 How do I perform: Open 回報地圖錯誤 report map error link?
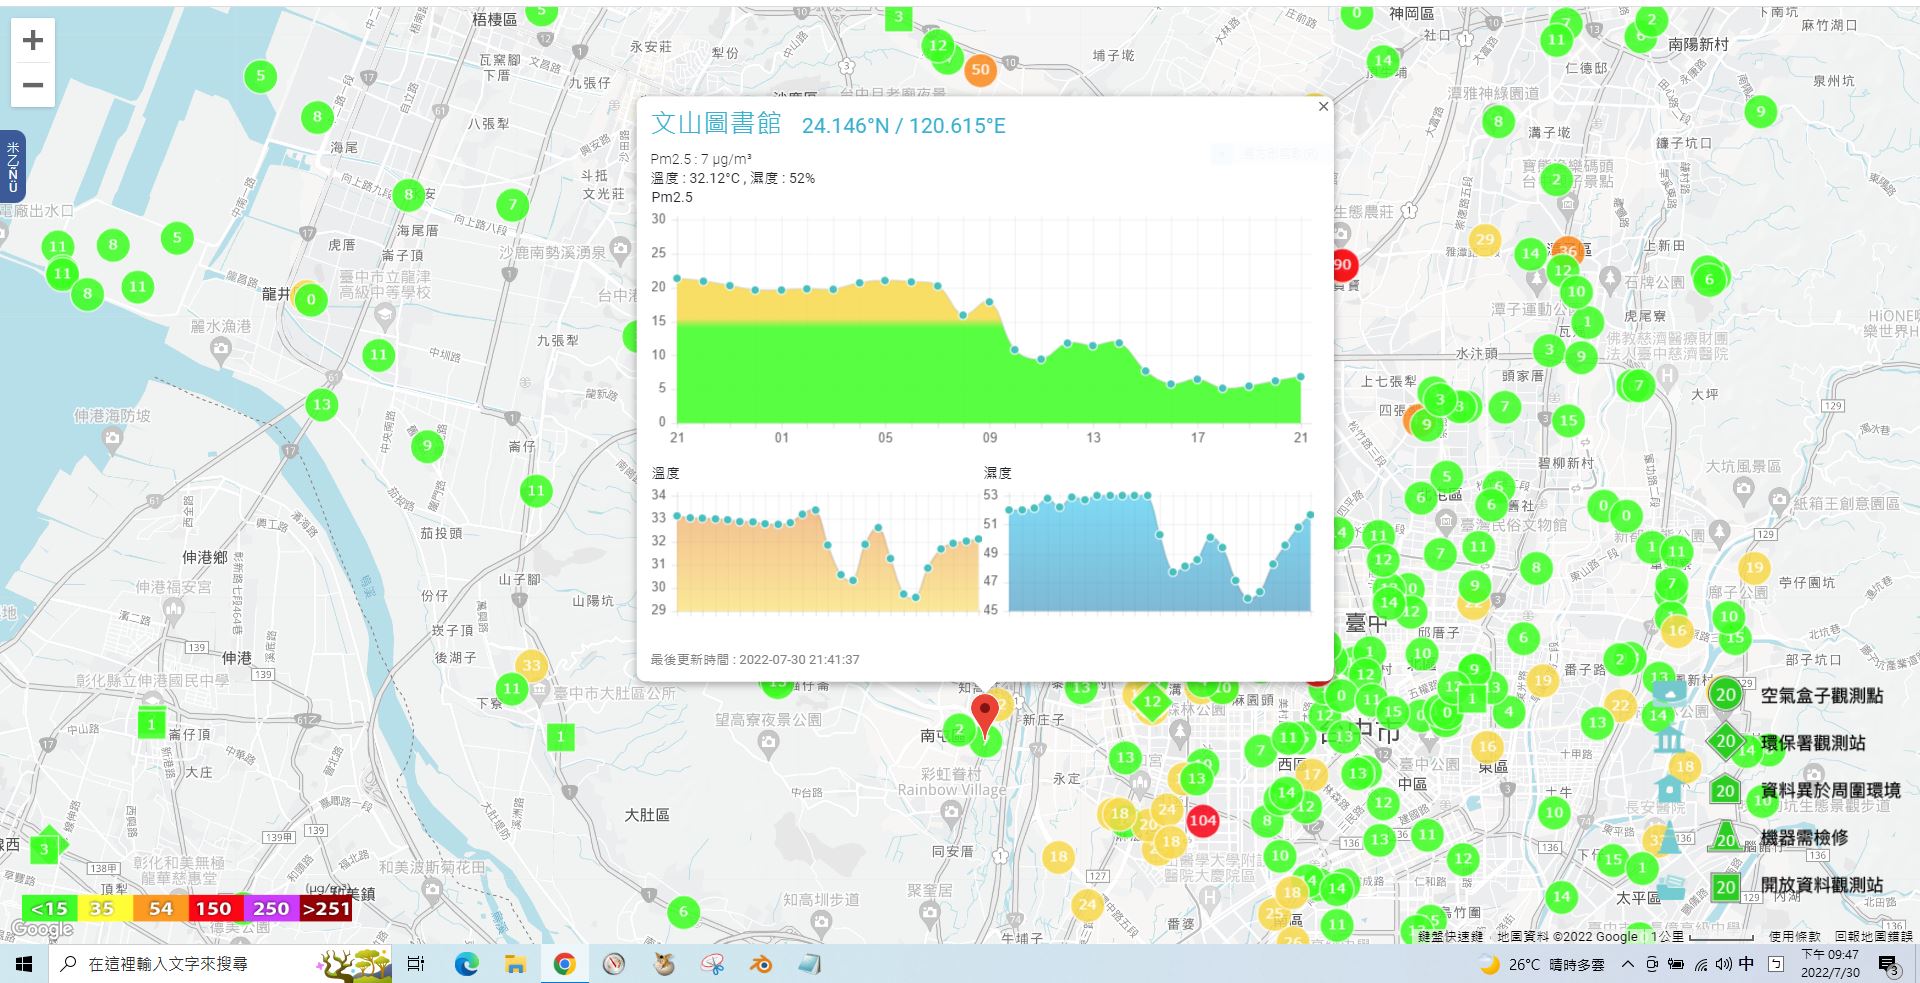[x=1874, y=937]
